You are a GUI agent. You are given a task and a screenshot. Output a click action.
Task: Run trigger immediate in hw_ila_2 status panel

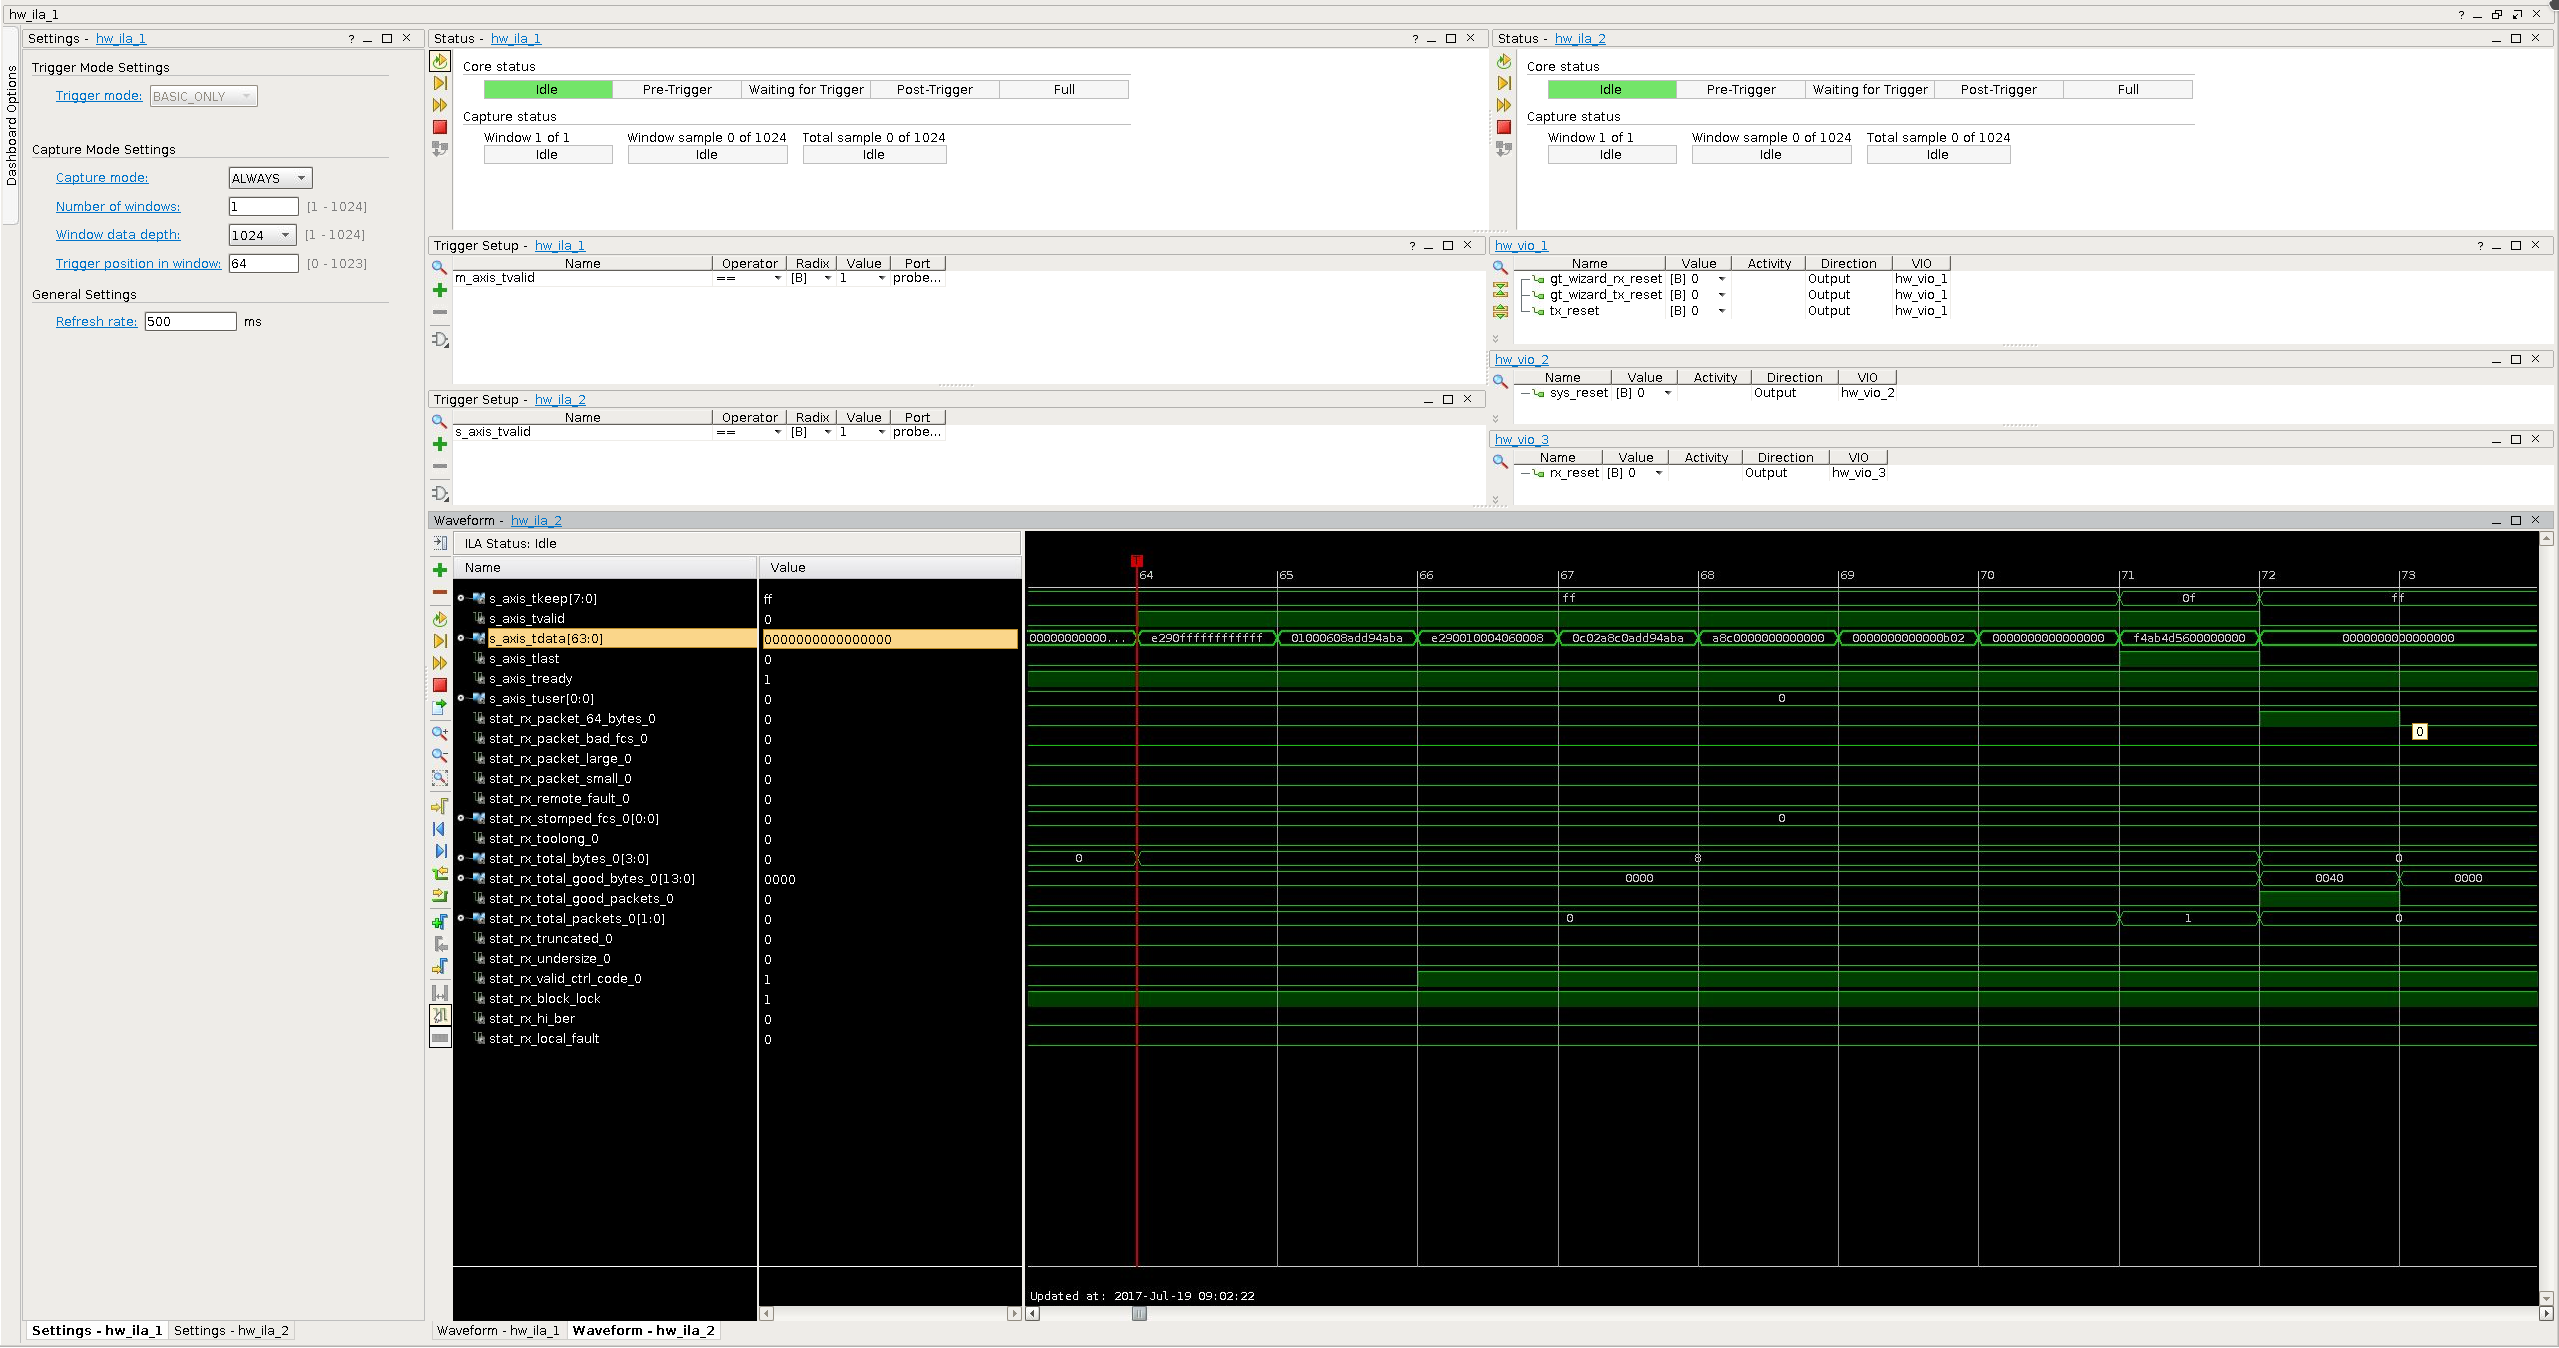1503,105
